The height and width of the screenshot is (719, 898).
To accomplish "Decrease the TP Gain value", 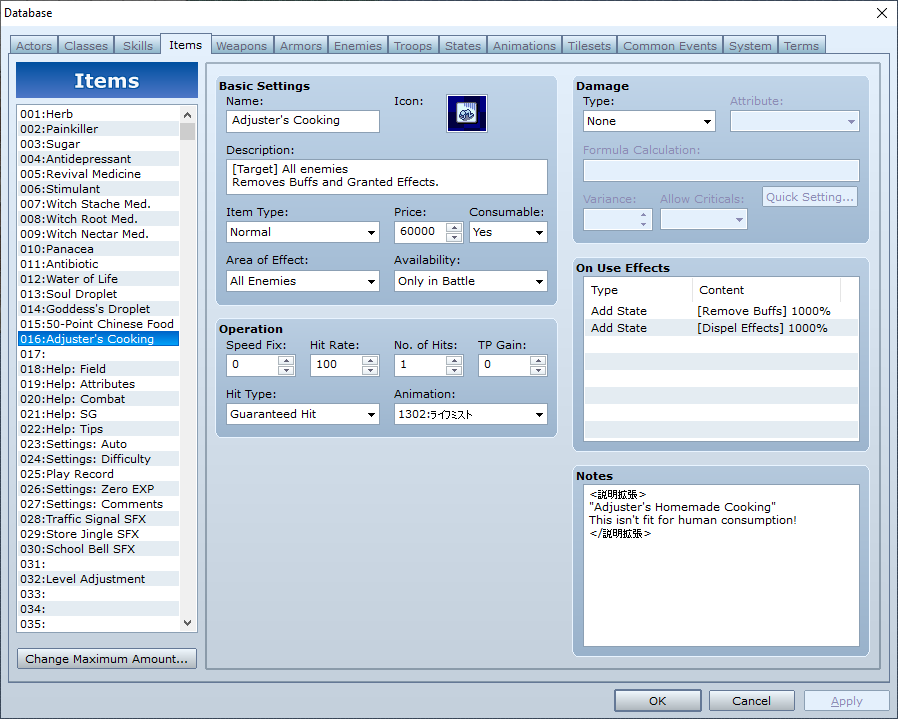I will 539,371.
